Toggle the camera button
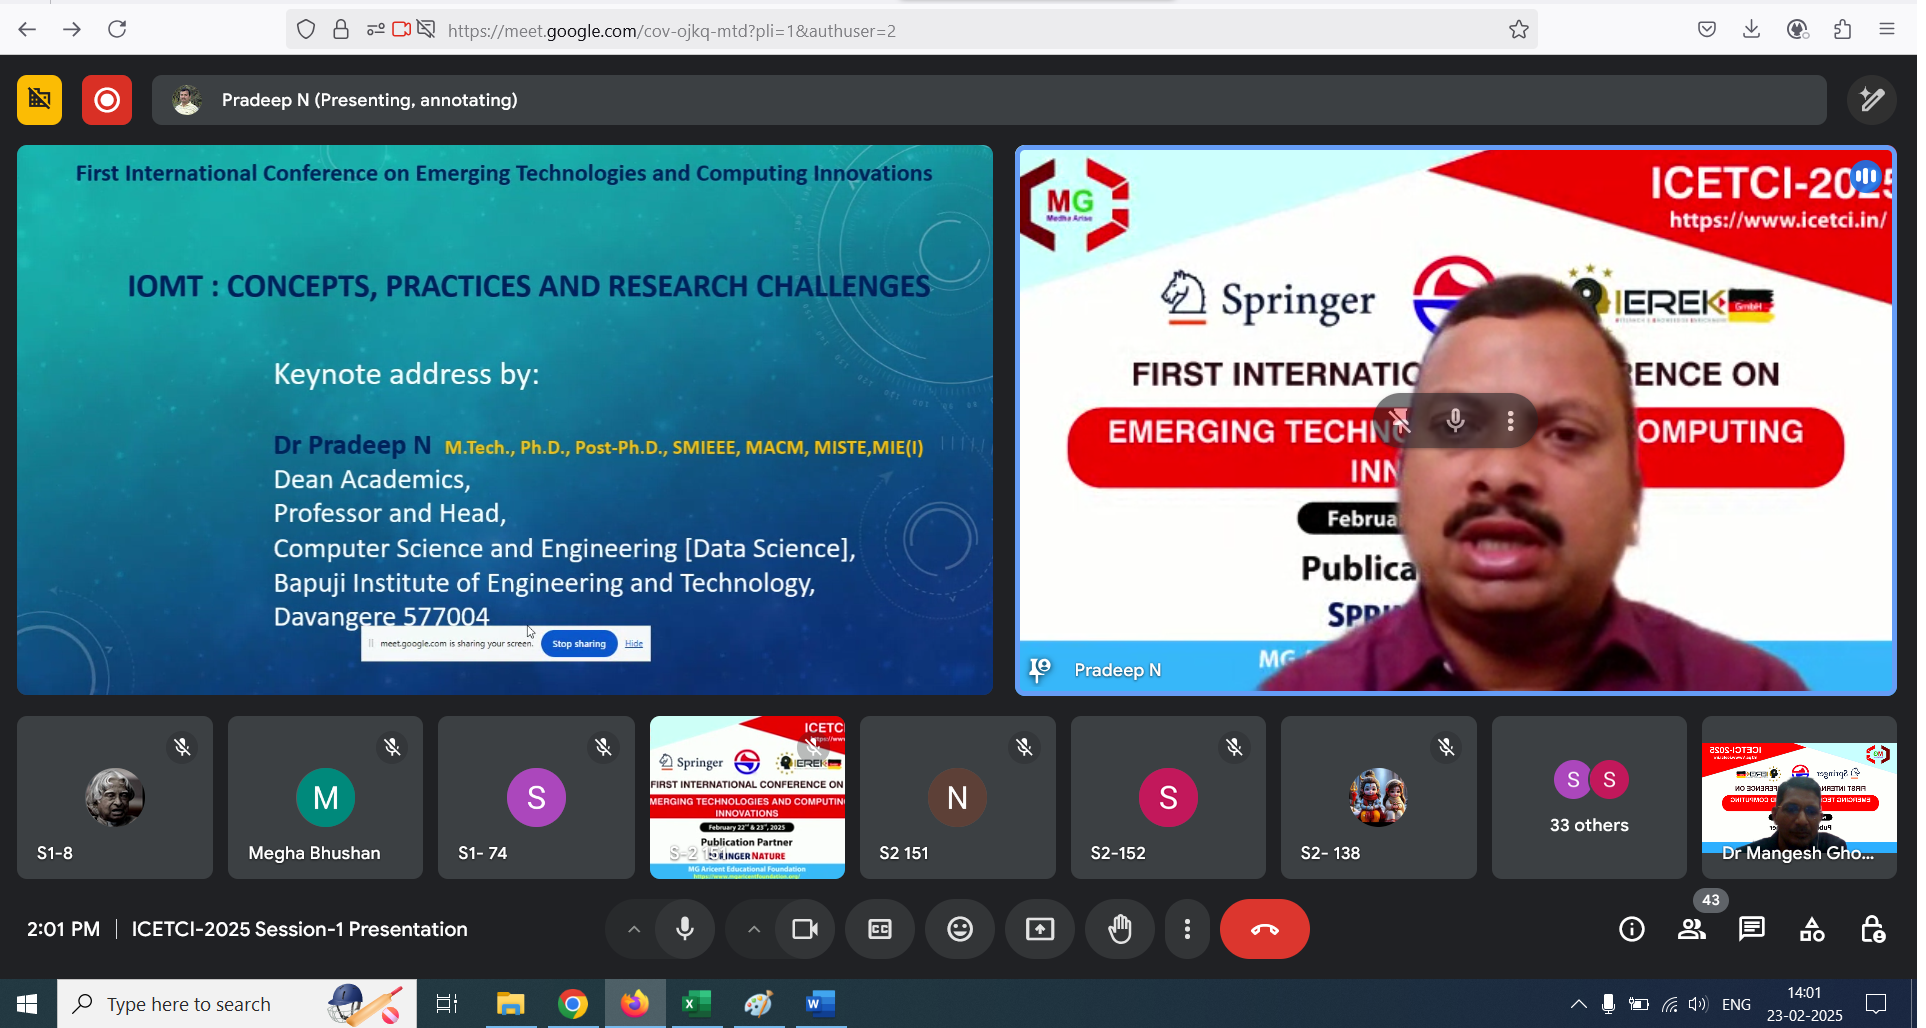Viewport: 1926px width, 1028px height. [x=805, y=929]
